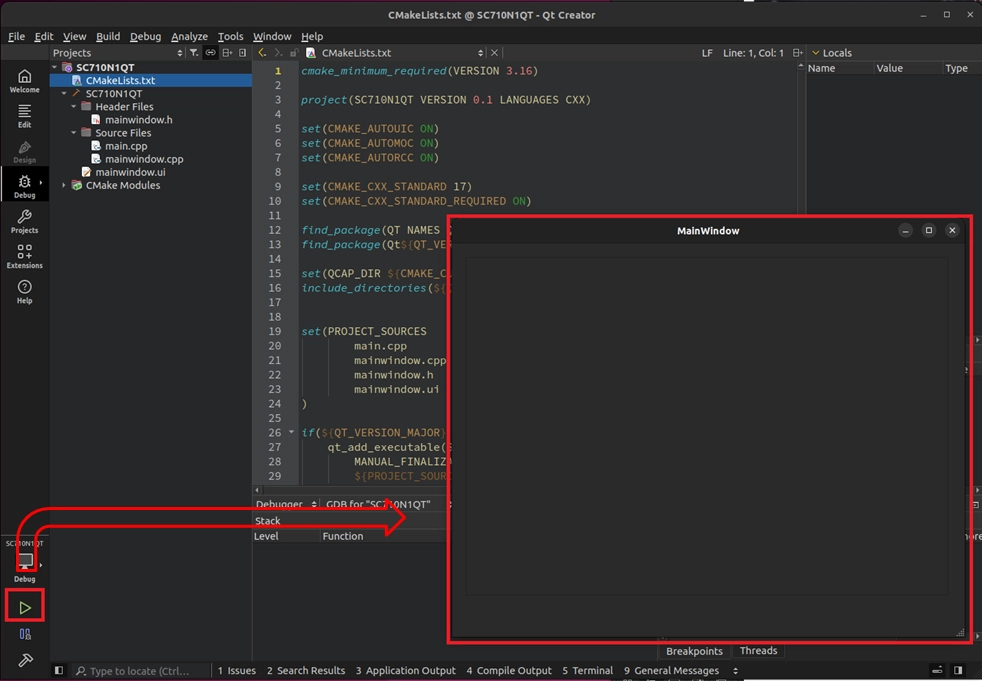
Task: Switch to the Breakpoints tab
Action: coord(694,651)
